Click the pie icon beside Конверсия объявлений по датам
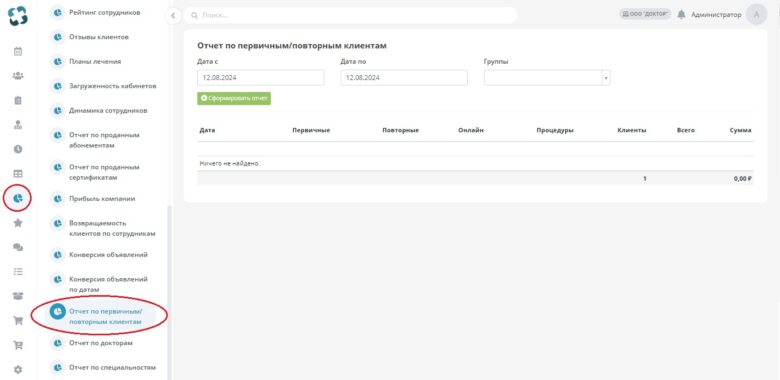 [58, 279]
